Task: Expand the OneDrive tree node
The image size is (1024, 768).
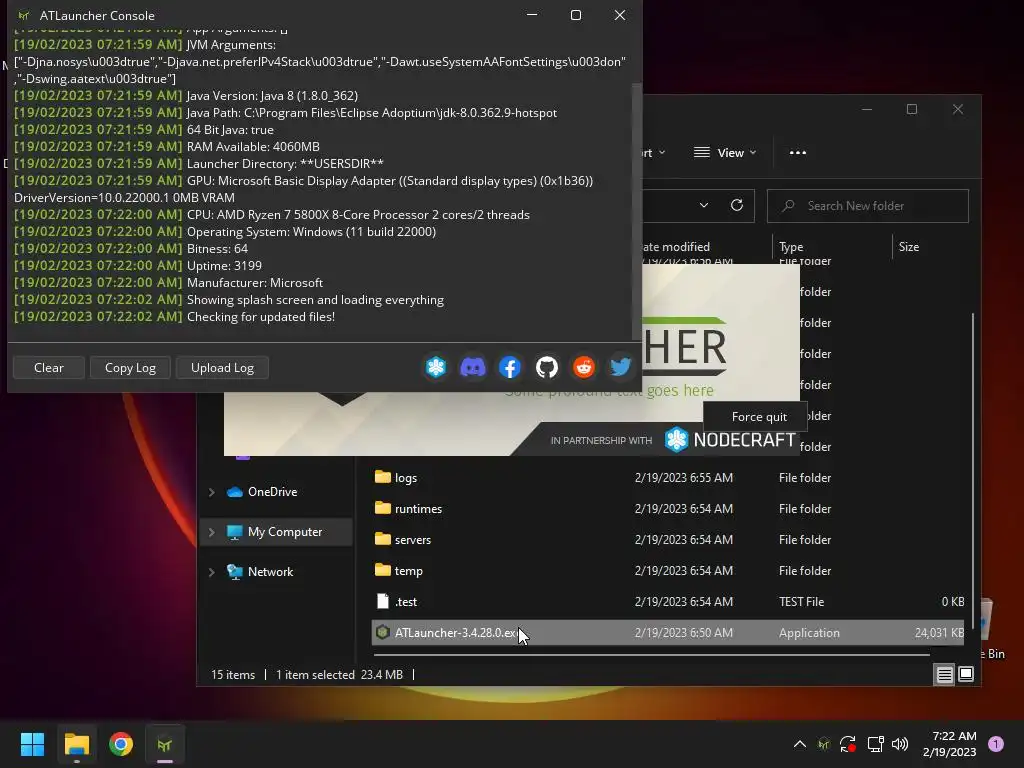Action: coord(212,492)
